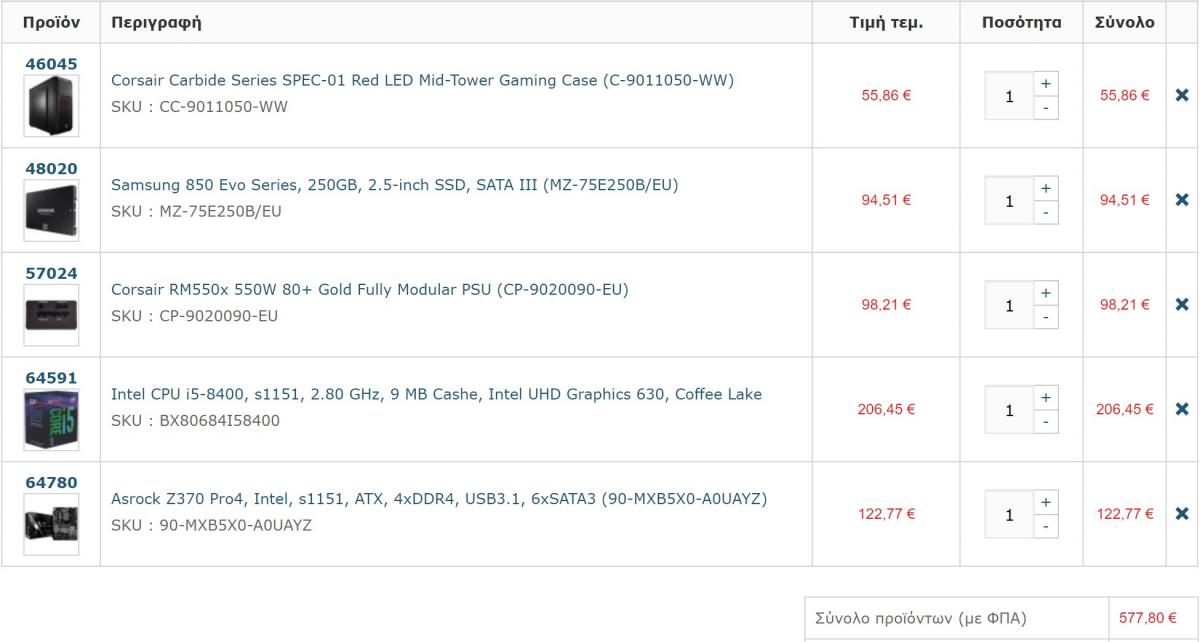The height and width of the screenshot is (642, 1200).
Task: Remove Corsair Carbide SPEC-01 case from cart
Action: [1182, 95]
